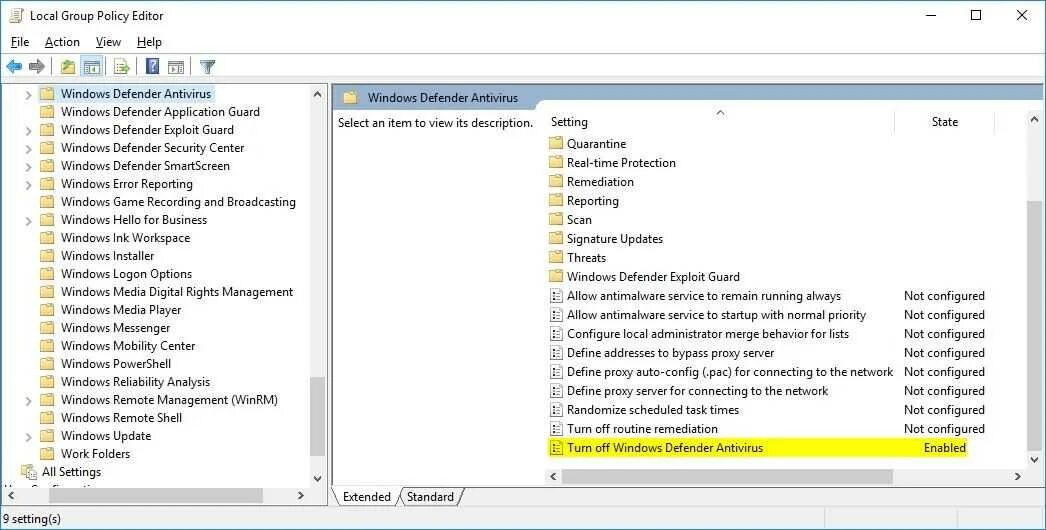This screenshot has width=1046, height=530.
Task: Click the tree pane scroll down arrow
Action: tap(318, 479)
